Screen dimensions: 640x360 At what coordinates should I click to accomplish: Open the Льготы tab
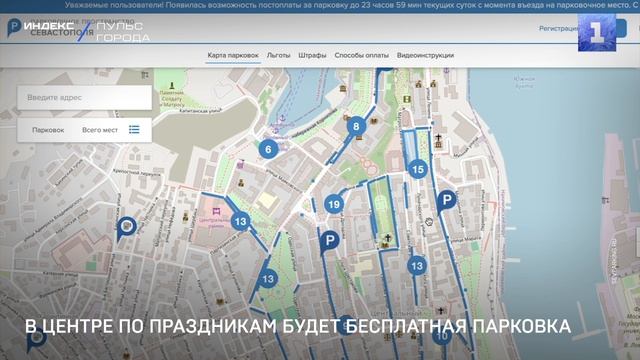point(278,55)
